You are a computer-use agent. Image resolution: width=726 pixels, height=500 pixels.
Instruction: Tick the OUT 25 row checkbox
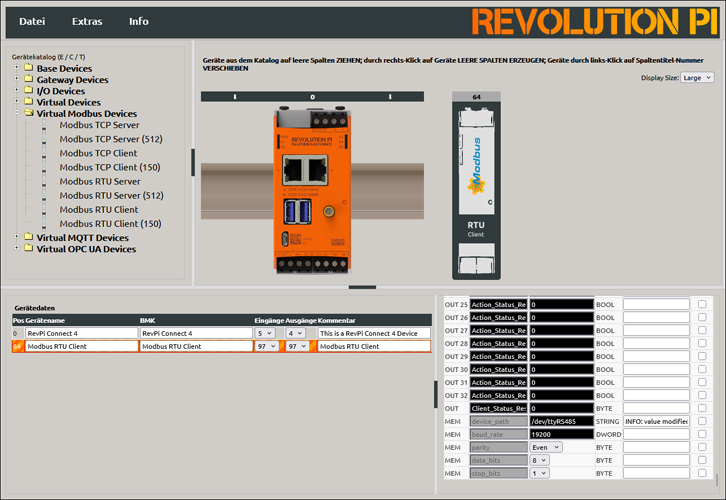click(x=702, y=304)
